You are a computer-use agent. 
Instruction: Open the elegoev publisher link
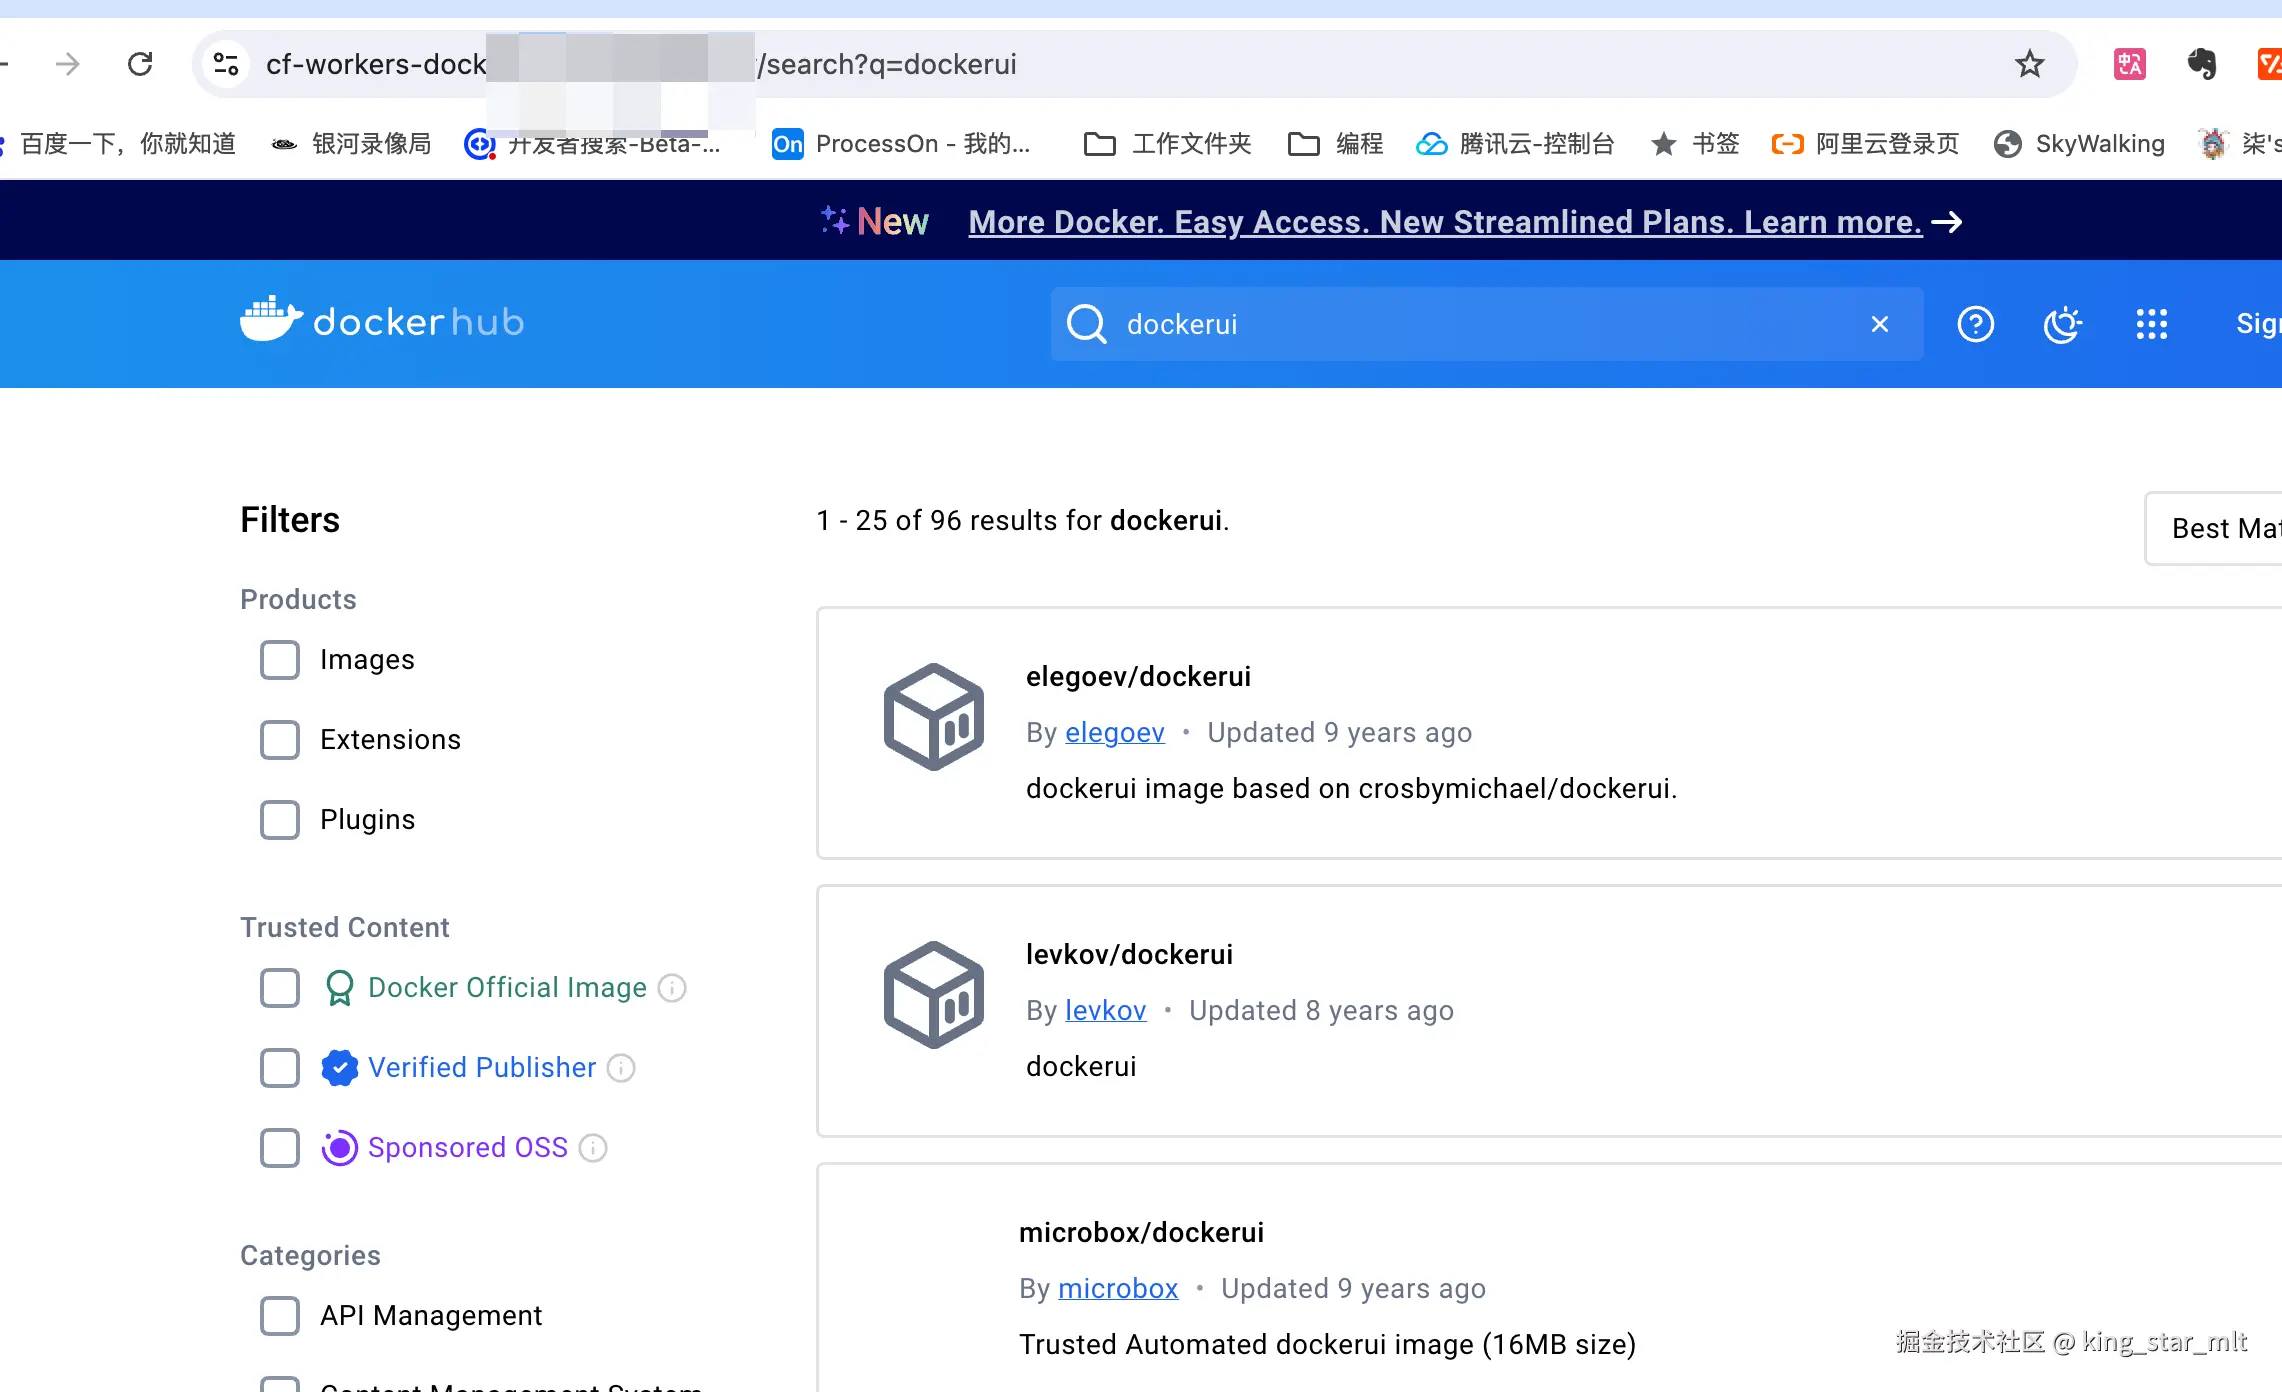click(1115, 733)
